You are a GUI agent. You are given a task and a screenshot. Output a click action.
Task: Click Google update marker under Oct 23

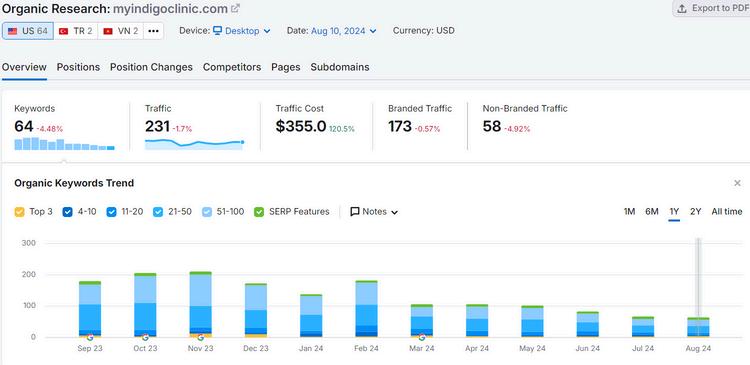(145, 337)
